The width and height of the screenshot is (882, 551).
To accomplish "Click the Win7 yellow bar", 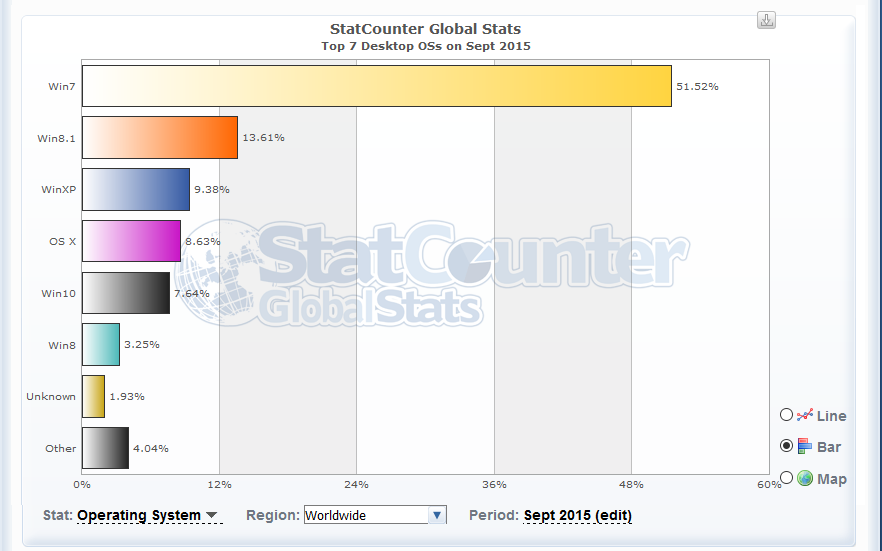I will (377, 86).
